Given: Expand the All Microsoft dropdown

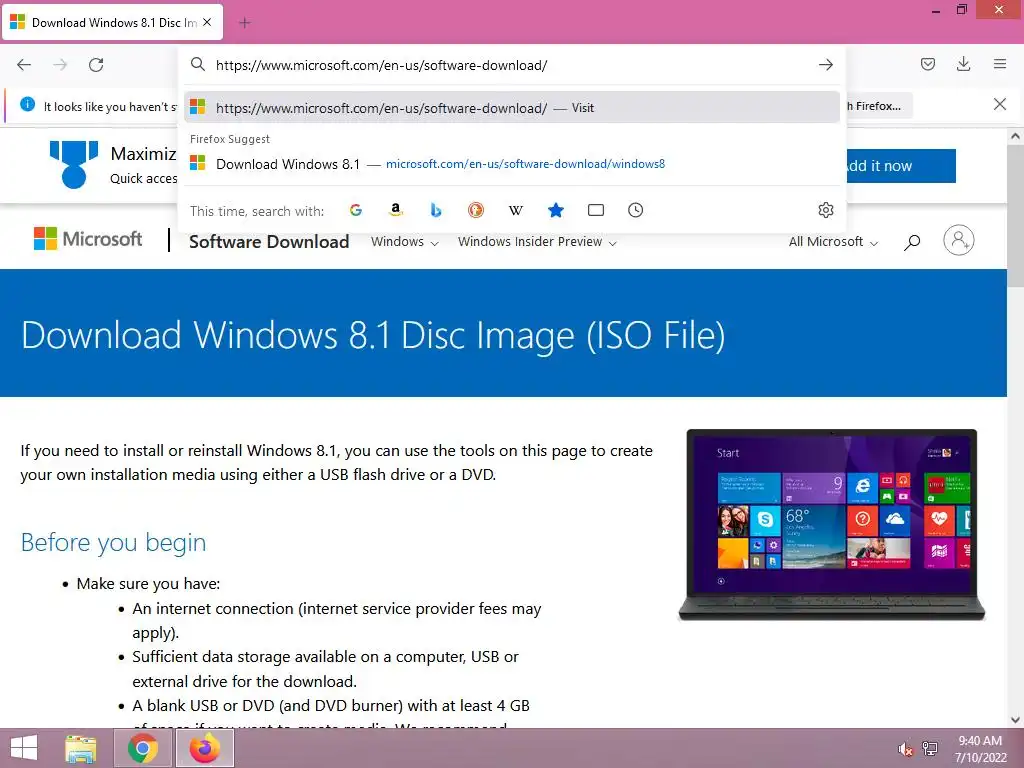Looking at the screenshot, I should tap(833, 242).
